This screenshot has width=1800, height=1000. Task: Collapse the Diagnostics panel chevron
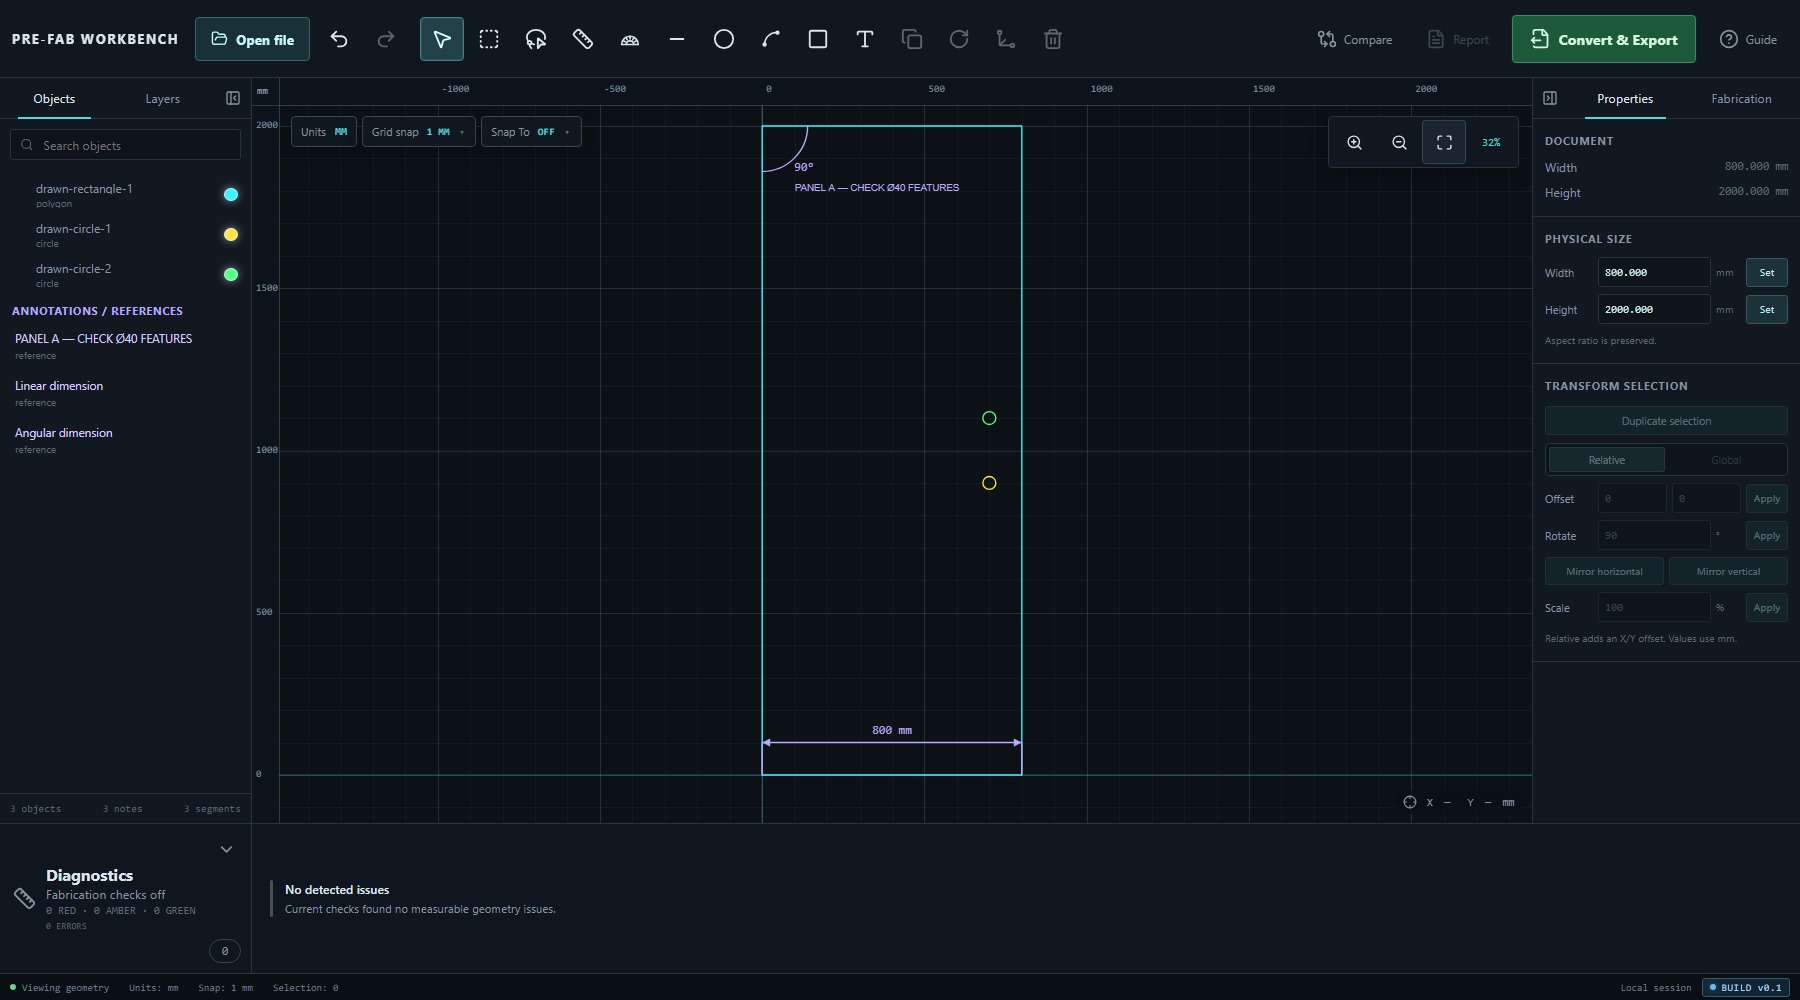pyautogui.click(x=227, y=849)
